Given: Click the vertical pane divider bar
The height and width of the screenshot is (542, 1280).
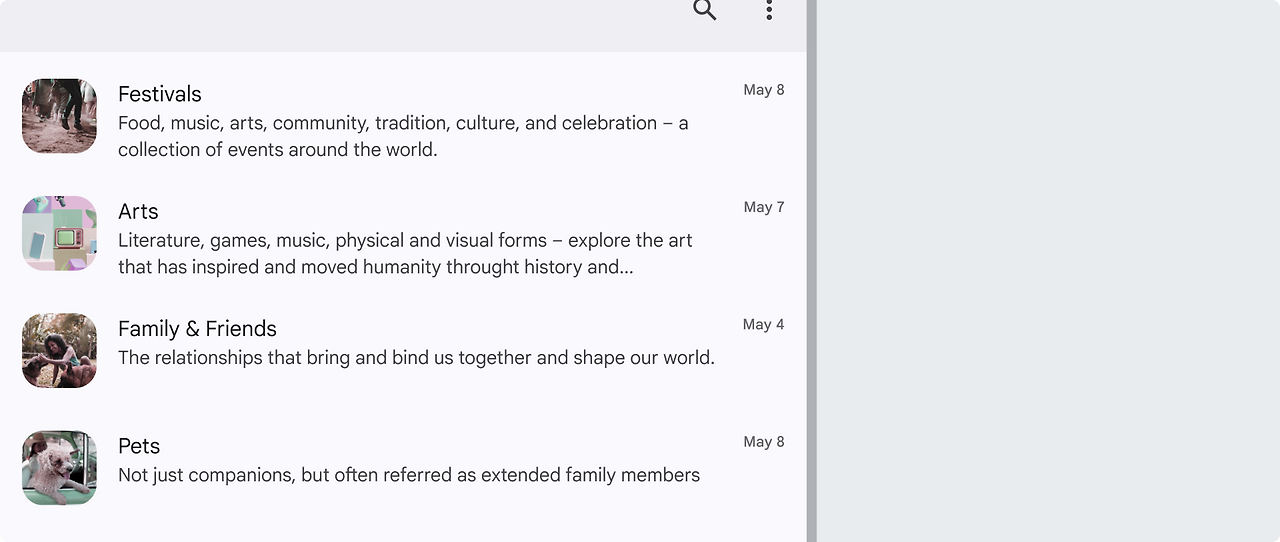Looking at the screenshot, I should coord(812,271).
